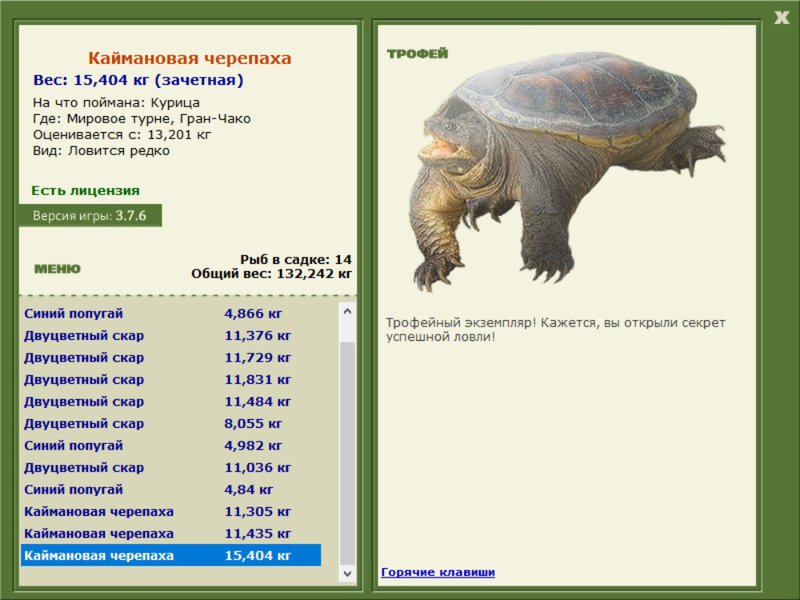Click the snapping turtle trophy picture
800x600 pixels.
566,171
